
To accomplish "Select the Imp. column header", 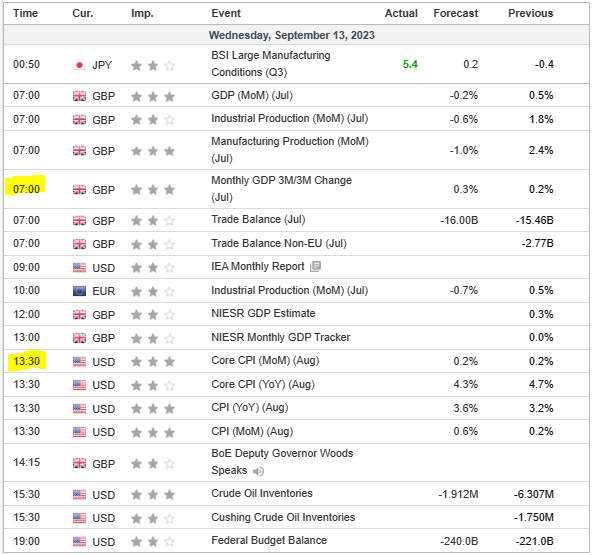I will point(142,13).
